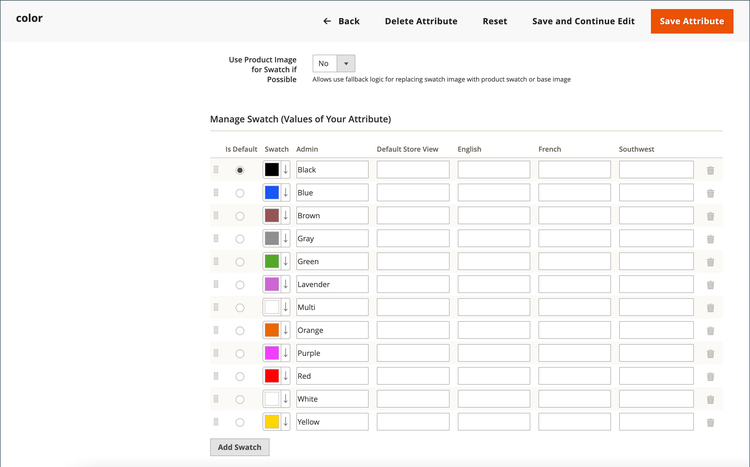Open Use Product Image for Swatch dropdown

pyautogui.click(x=335, y=63)
